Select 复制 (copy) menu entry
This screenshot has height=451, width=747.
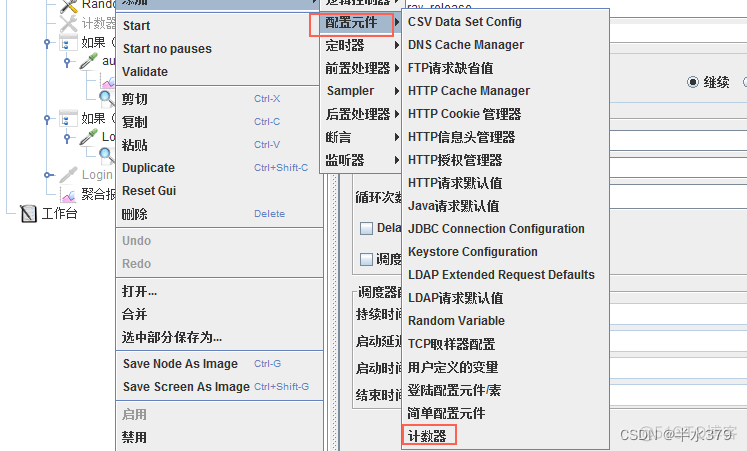(x=219, y=121)
